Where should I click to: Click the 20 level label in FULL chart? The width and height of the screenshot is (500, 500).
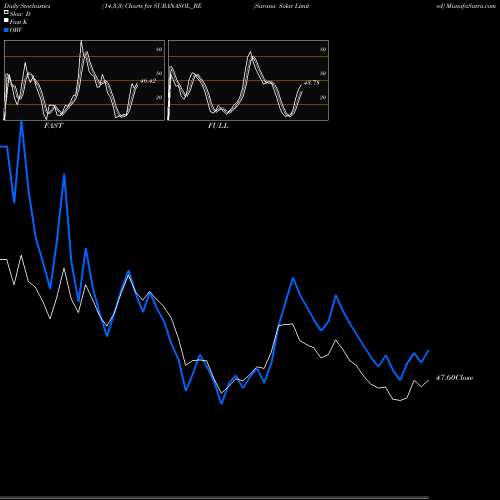323,97
